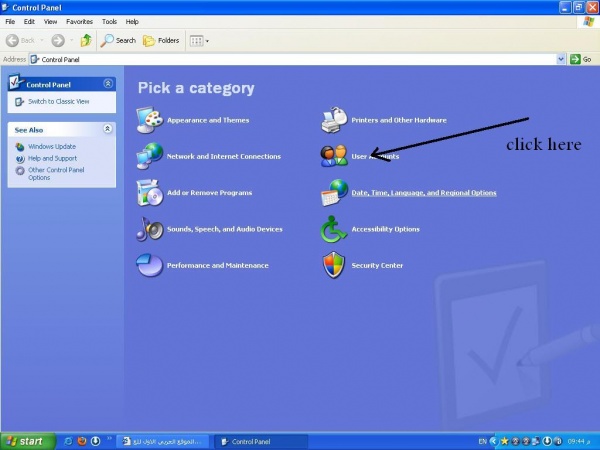Open the Tools menu
Viewport: 600px width, 450px height.
click(109, 22)
